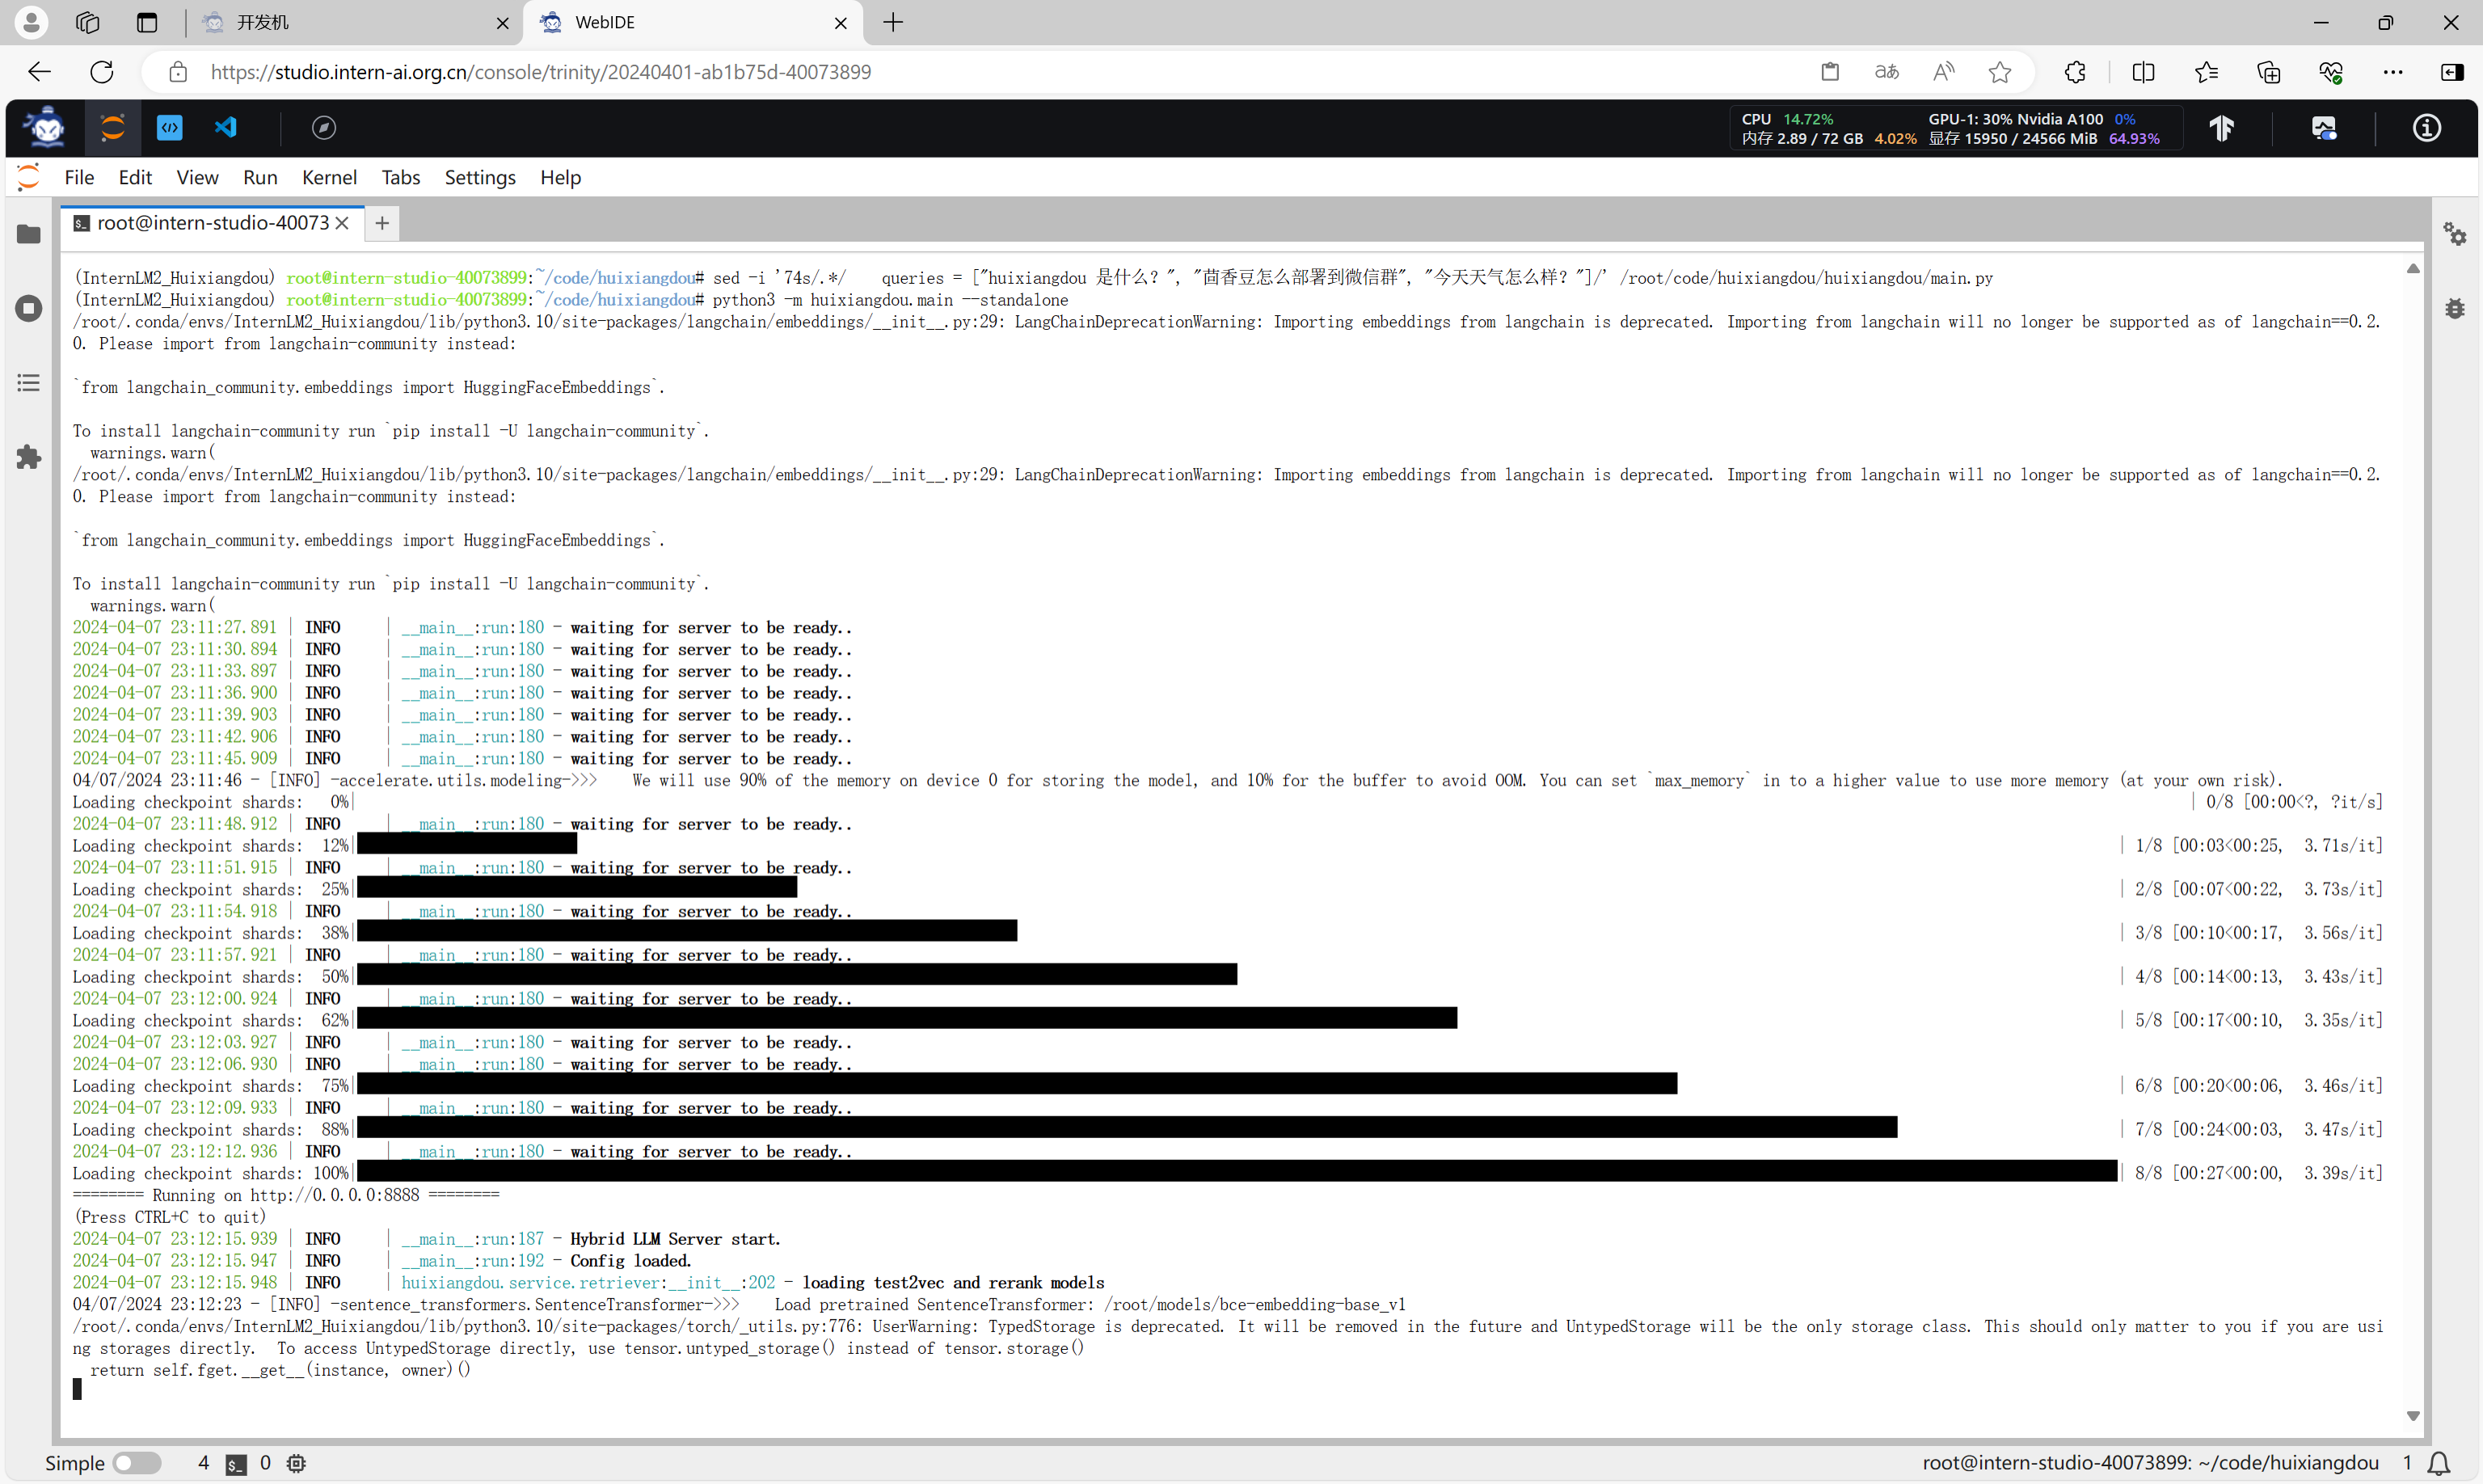Open browser essentials heart icon
The height and width of the screenshot is (1484, 2483).
point(2331,72)
